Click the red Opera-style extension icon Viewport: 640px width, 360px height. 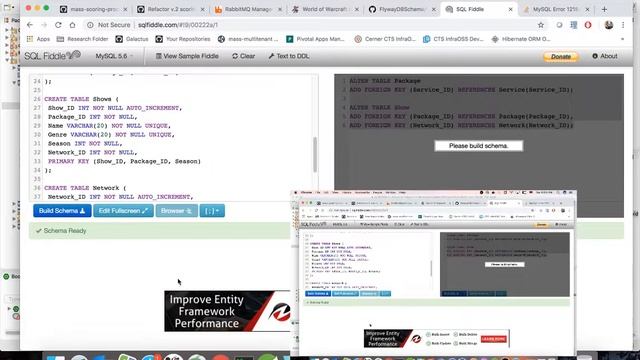(588, 25)
